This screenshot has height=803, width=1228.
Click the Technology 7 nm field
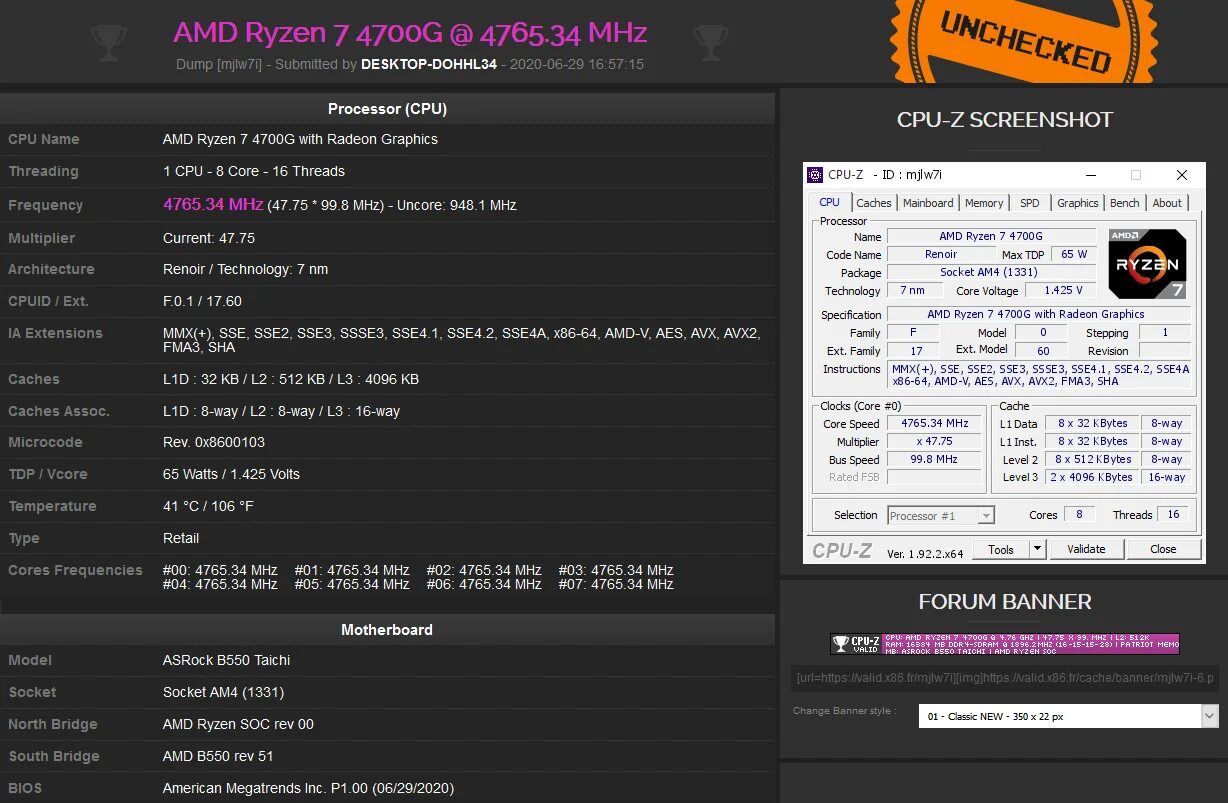pyautogui.click(x=913, y=290)
